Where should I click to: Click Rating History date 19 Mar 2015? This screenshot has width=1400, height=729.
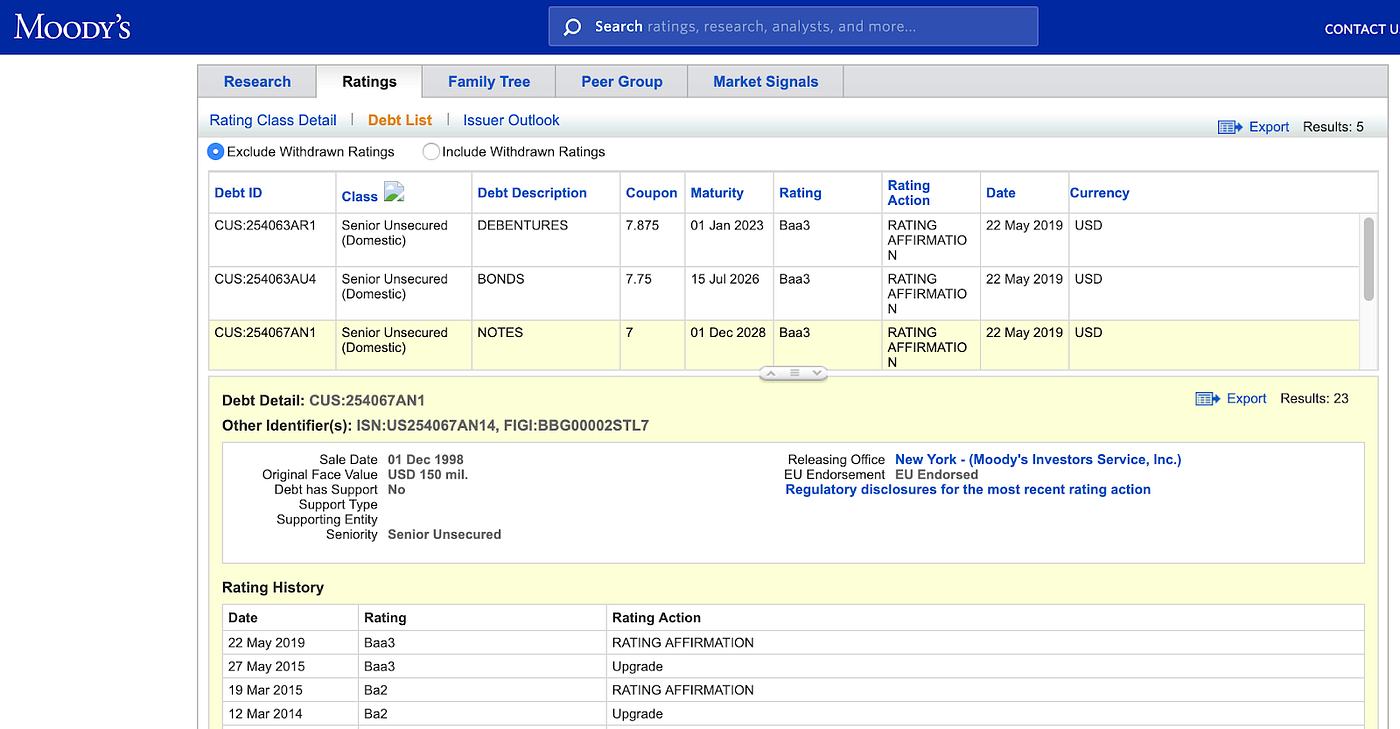tap(265, 691)
